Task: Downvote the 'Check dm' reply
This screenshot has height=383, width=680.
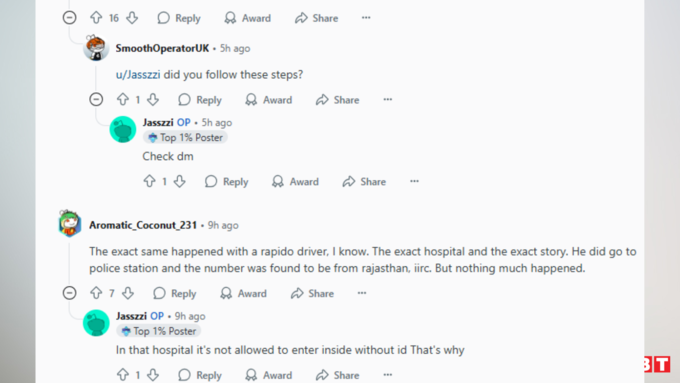Action: [x=180, y=181]
